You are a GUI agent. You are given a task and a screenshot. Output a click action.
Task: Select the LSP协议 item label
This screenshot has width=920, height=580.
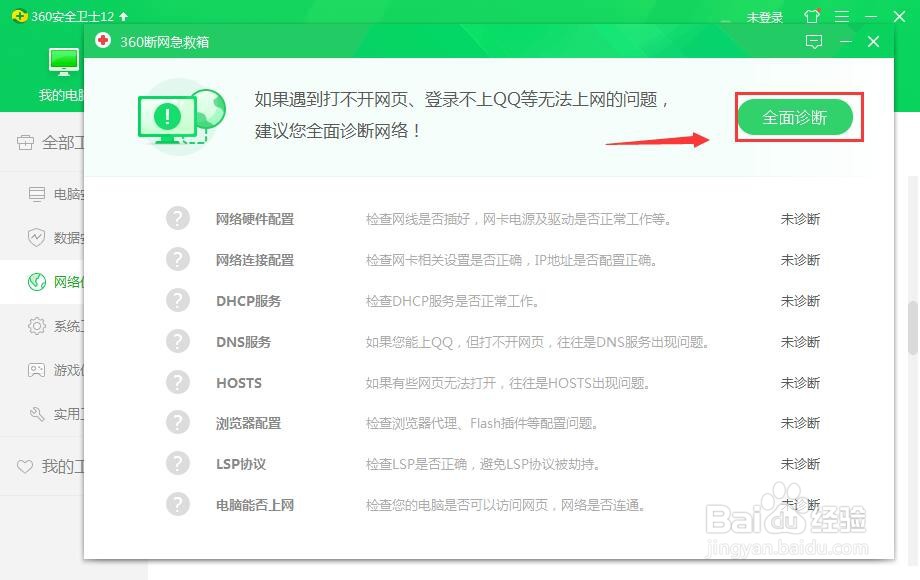coord(241,464)
